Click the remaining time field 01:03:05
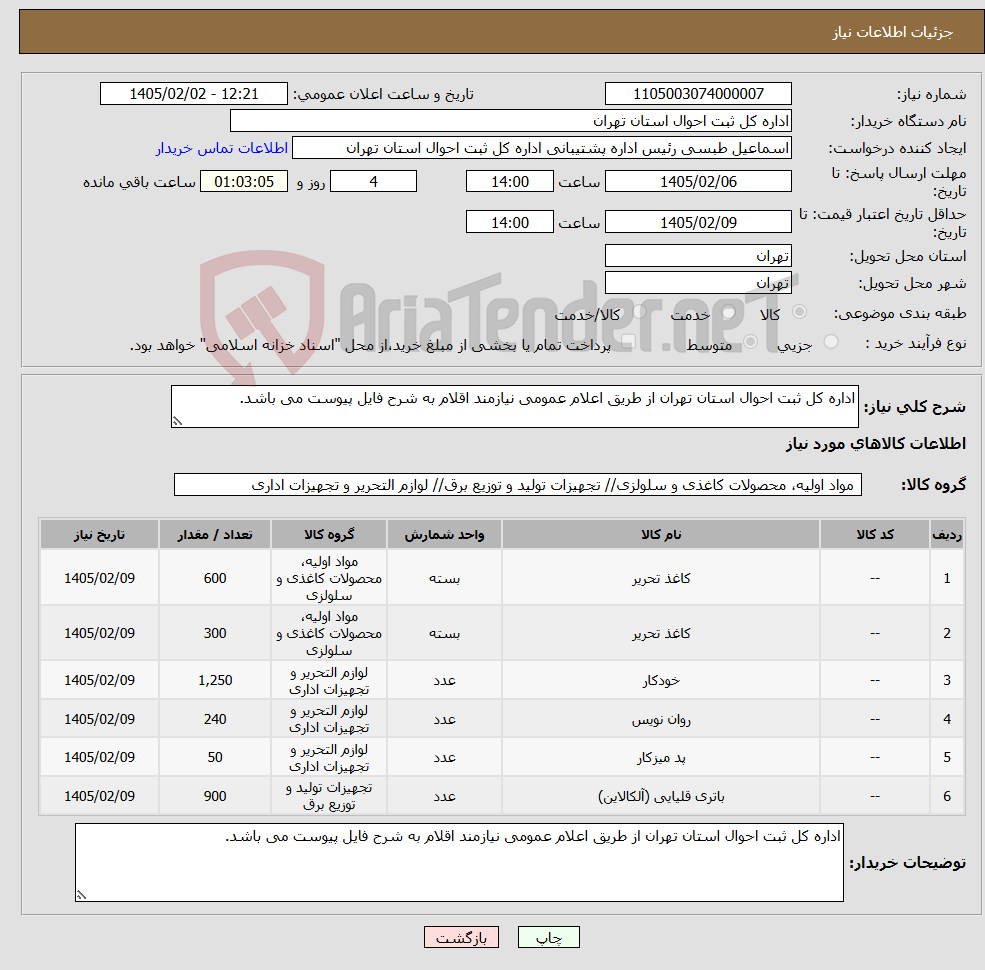Screen dimensions: 985x970 (x=244, y=182)
